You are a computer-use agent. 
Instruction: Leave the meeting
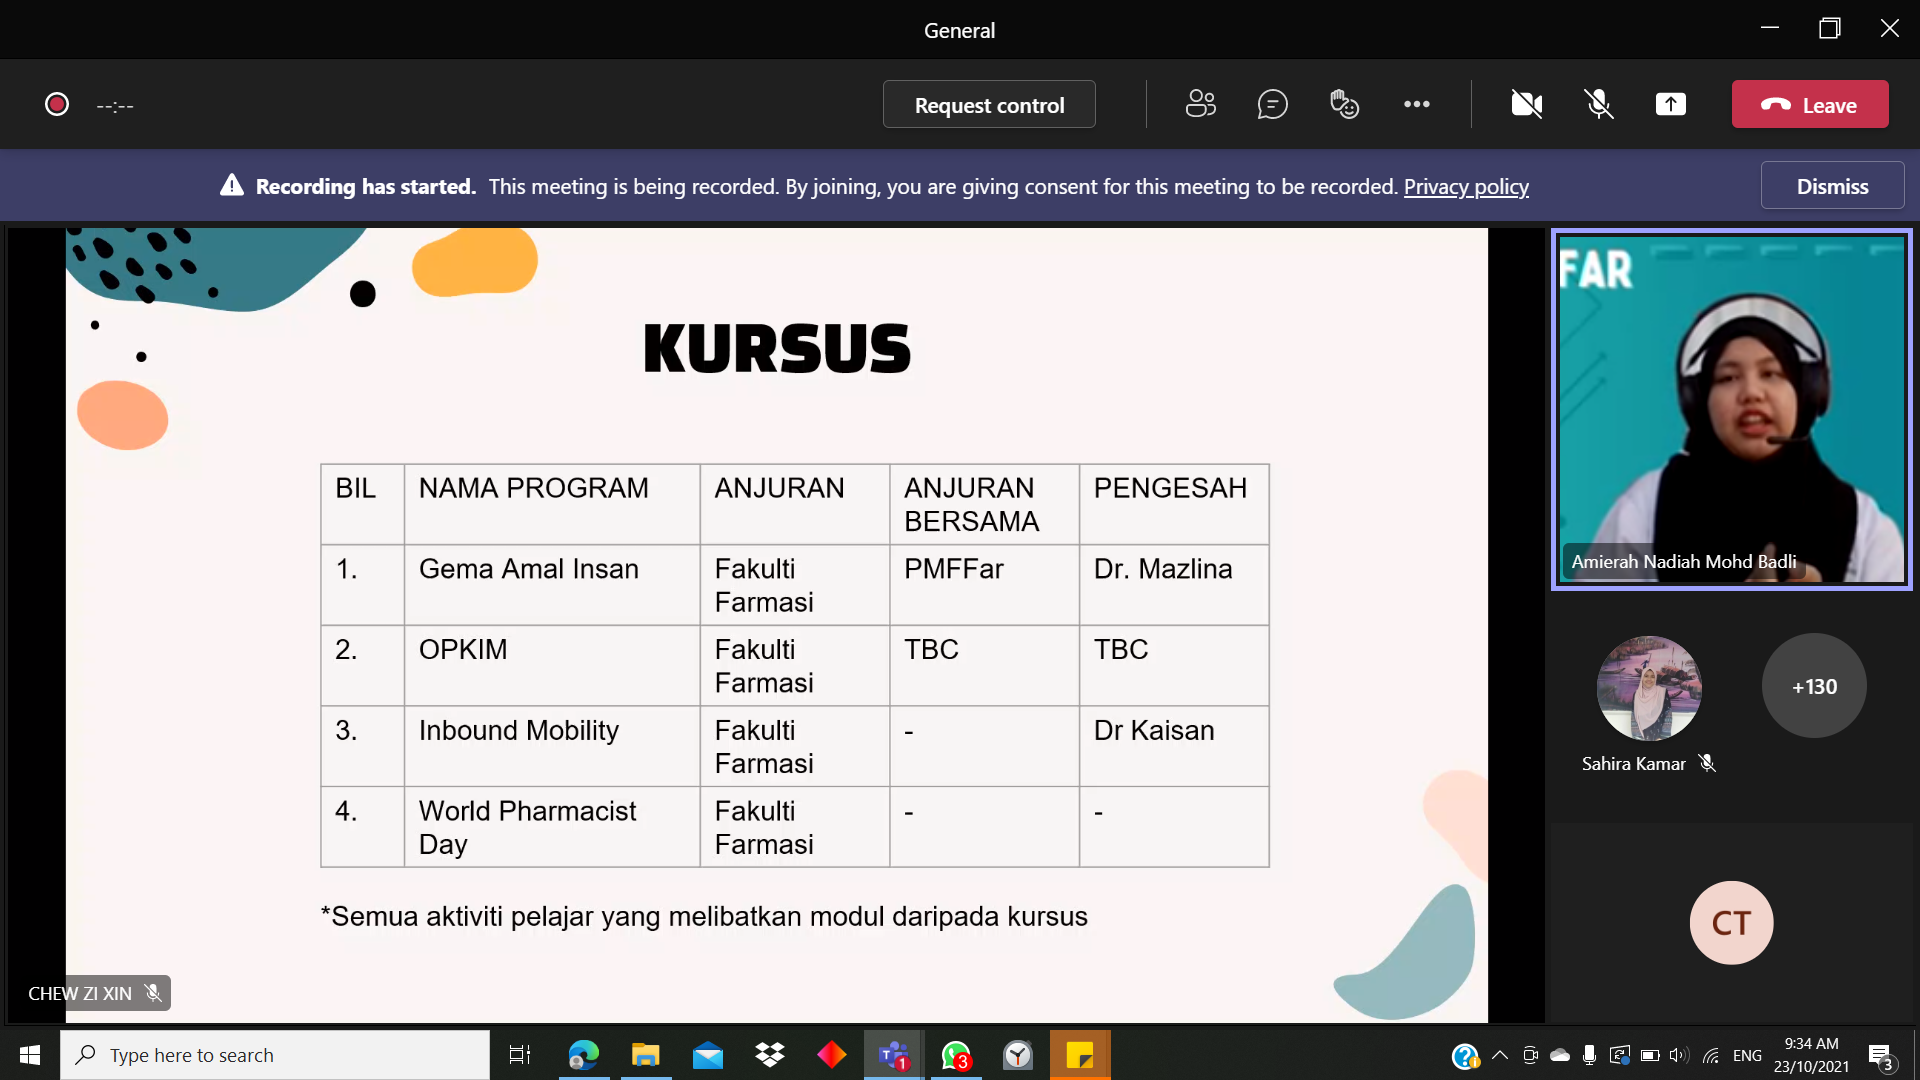coord(1809,104)
